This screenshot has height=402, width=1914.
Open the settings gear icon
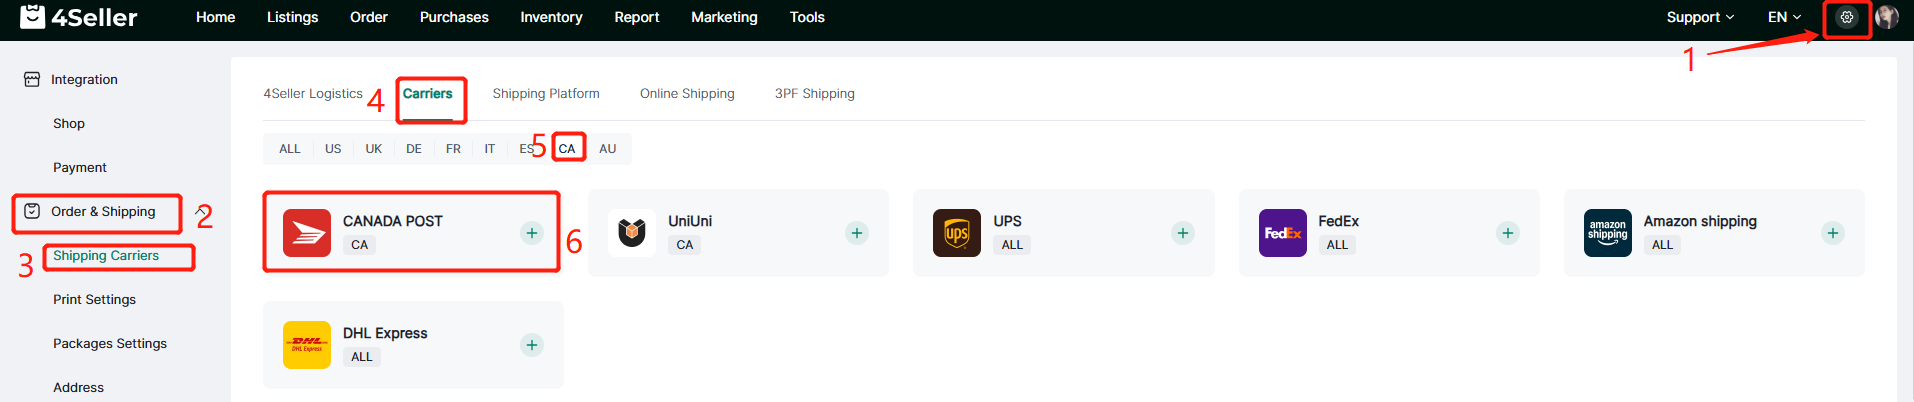tap(1846, 17)
